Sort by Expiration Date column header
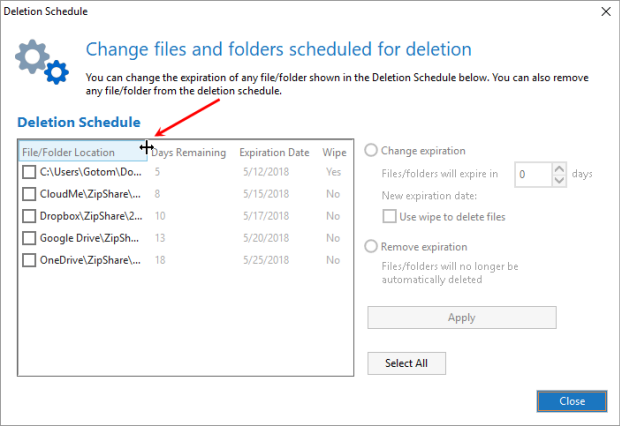This screenshot has width=620, height=426. (x=274, y=152)
